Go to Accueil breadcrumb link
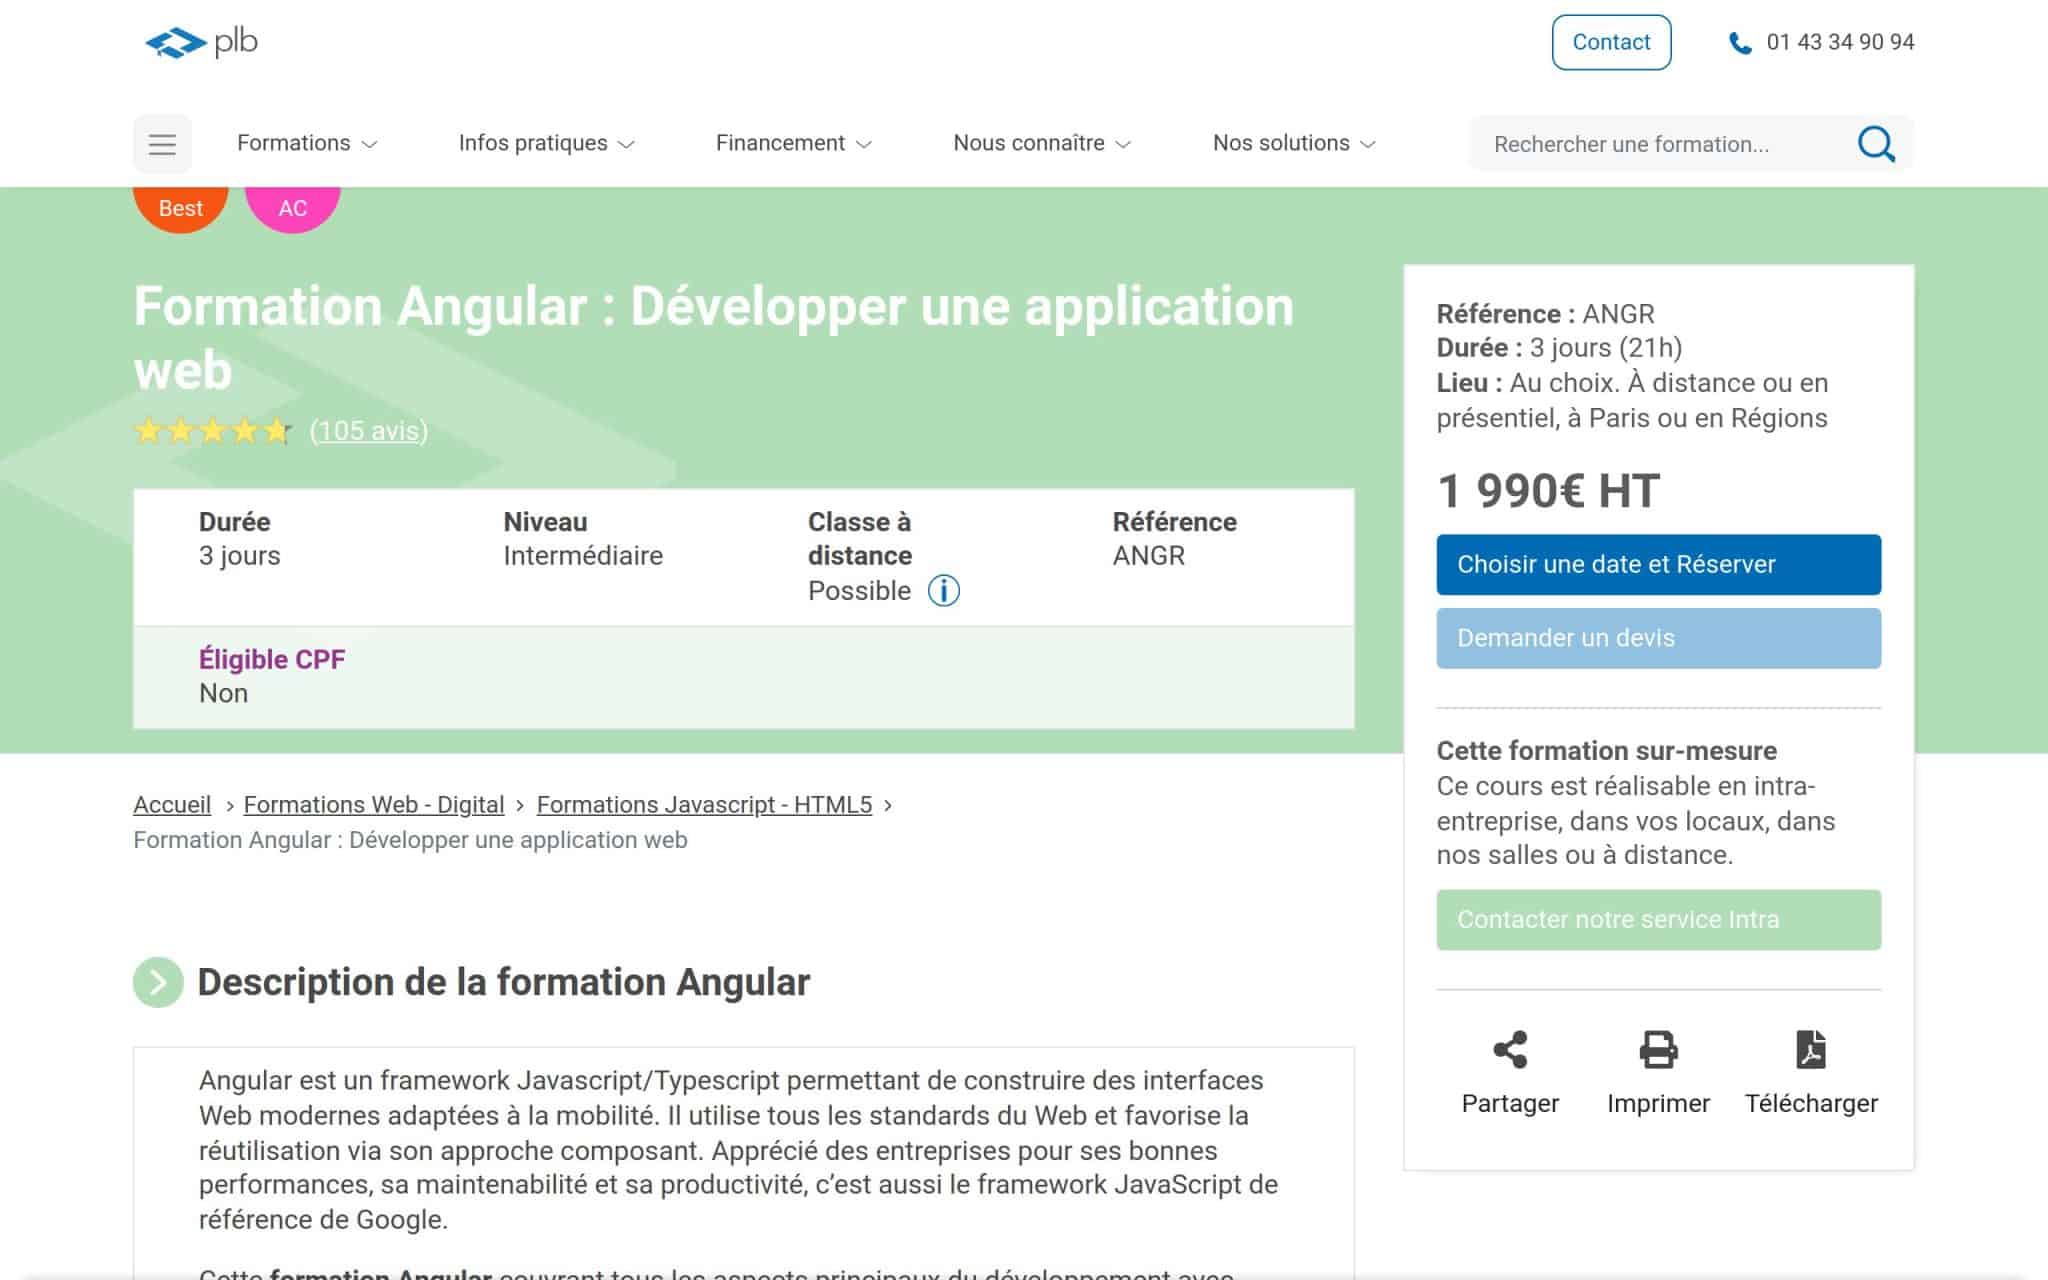The image size is (2048, 1280). 172,805
